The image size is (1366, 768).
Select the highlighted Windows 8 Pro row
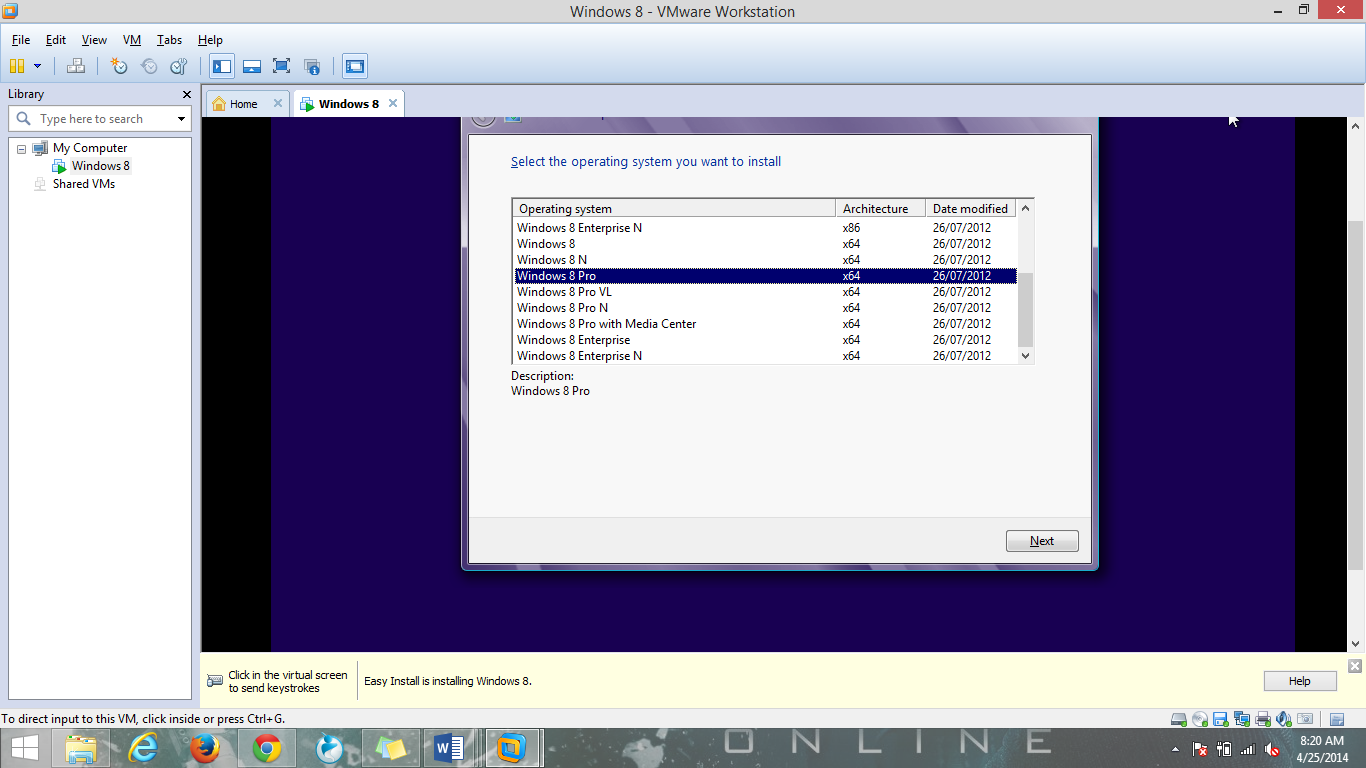[x=765, y=276]
